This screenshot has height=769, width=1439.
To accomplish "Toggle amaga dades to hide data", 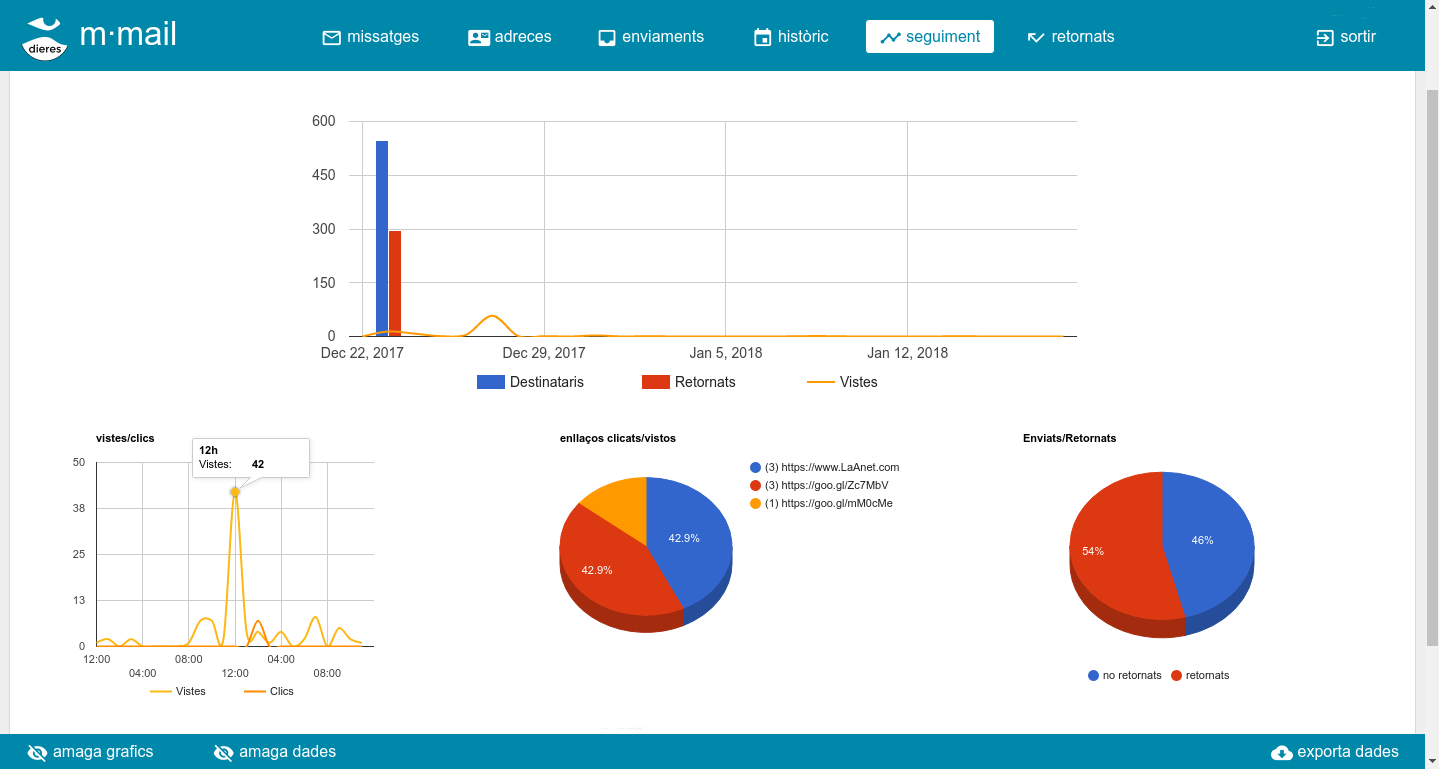I will (x=275, y=752).
